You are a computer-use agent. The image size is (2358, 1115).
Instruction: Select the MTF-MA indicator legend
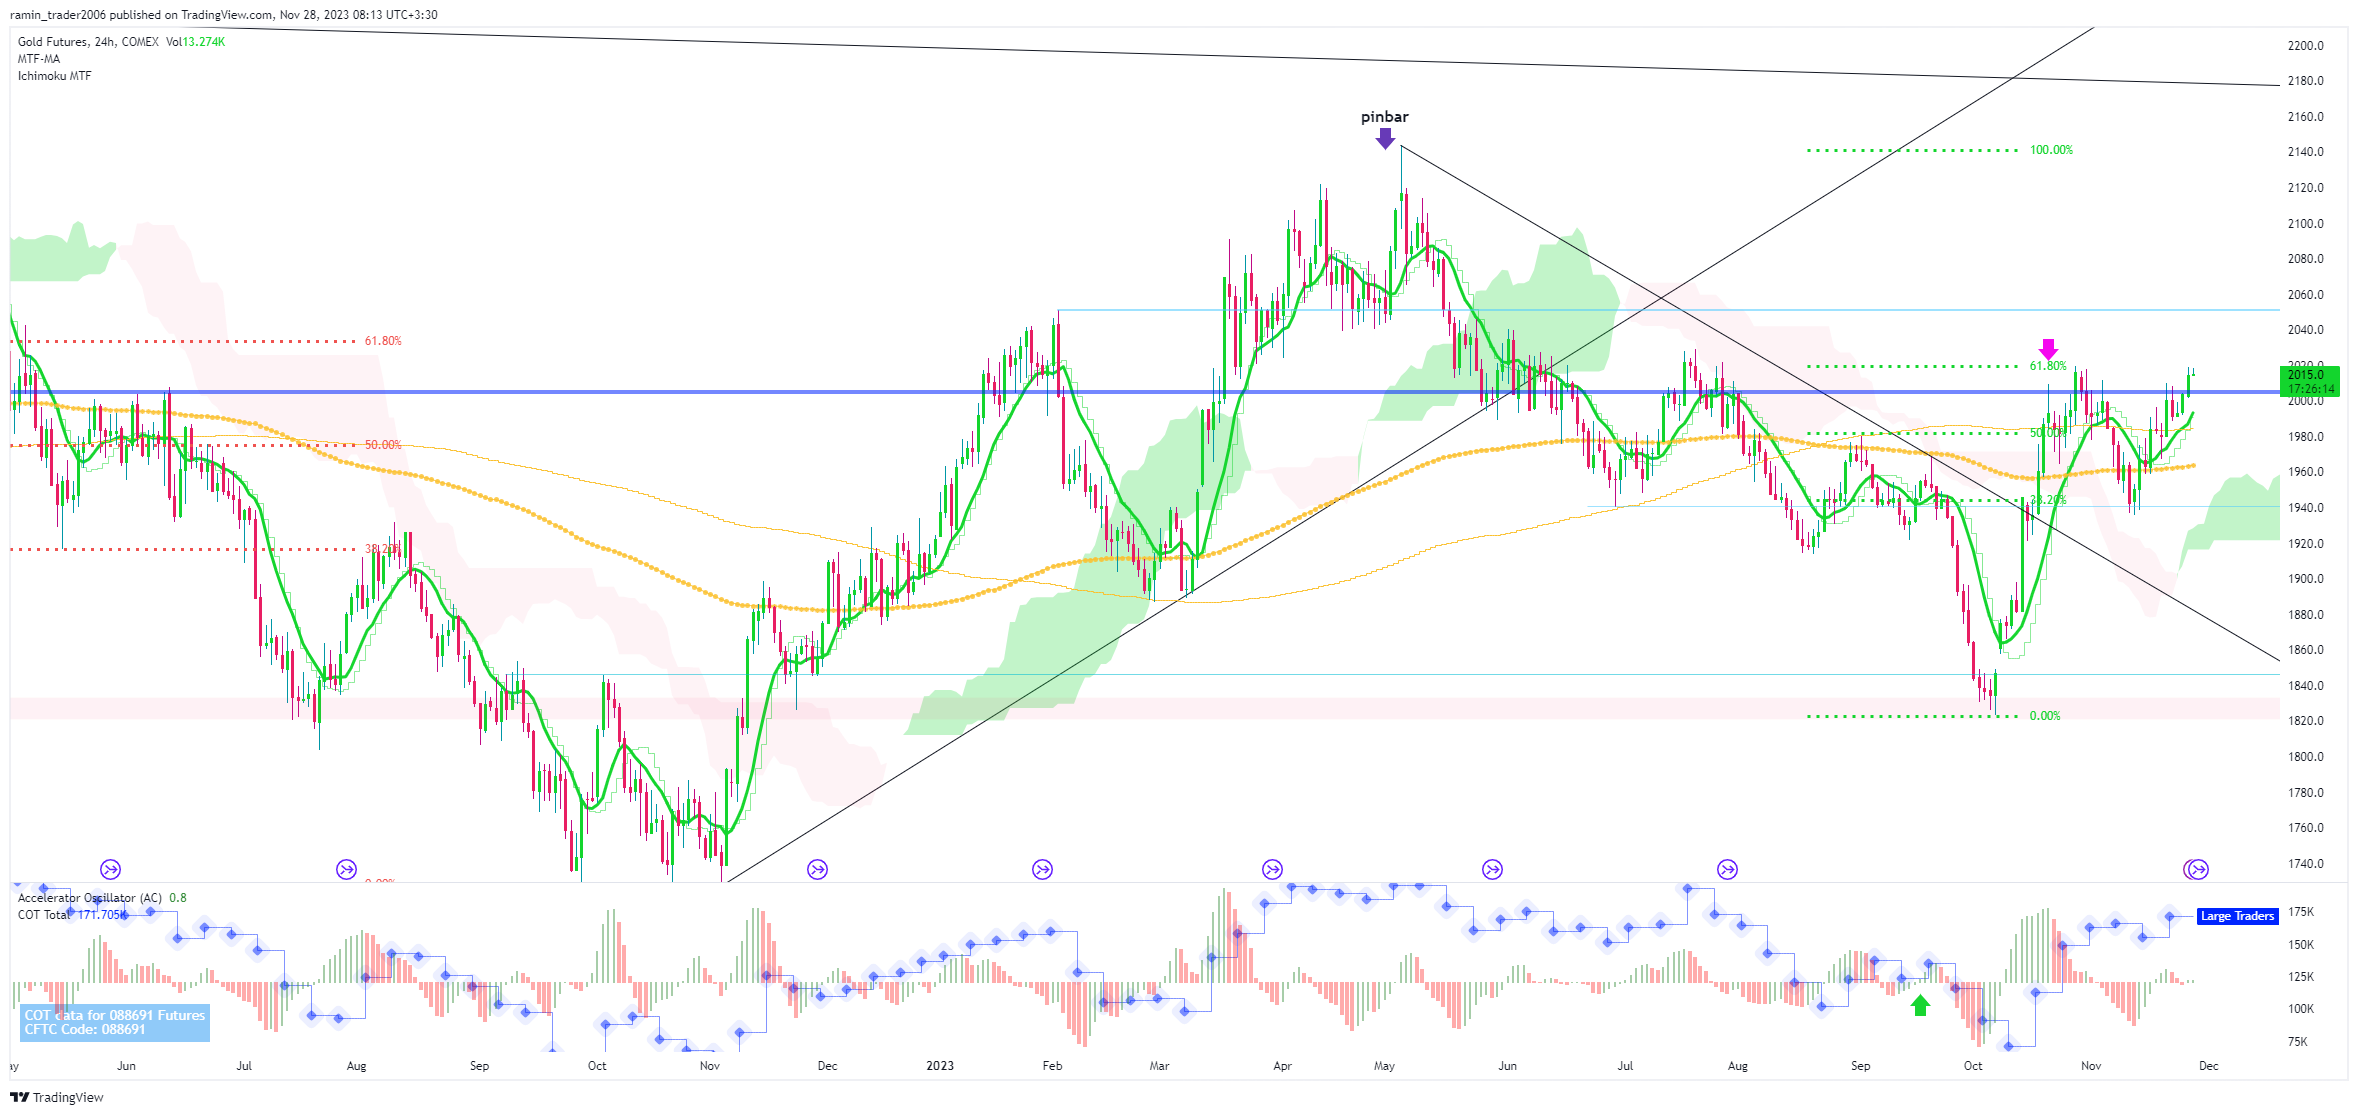39,59
